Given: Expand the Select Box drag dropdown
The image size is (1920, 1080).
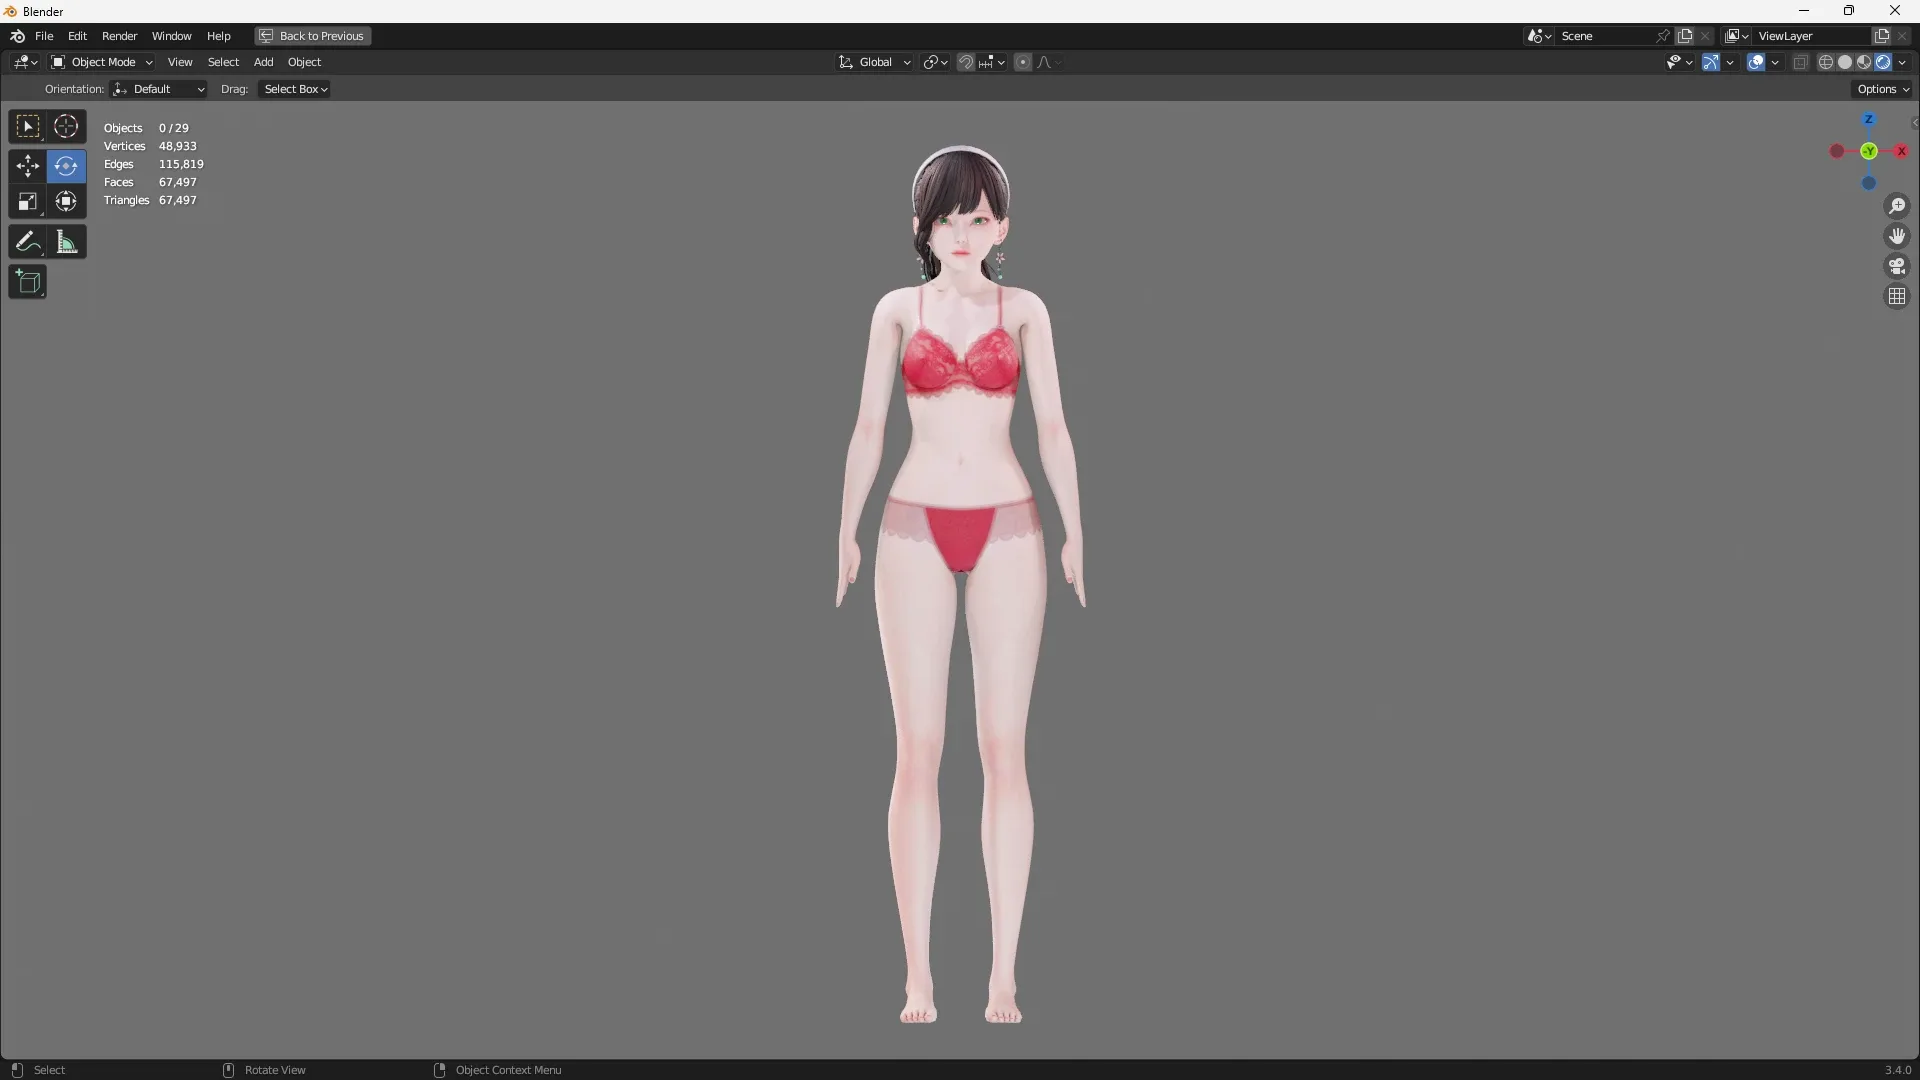Looking at the screenshot, I should (293, 89).
